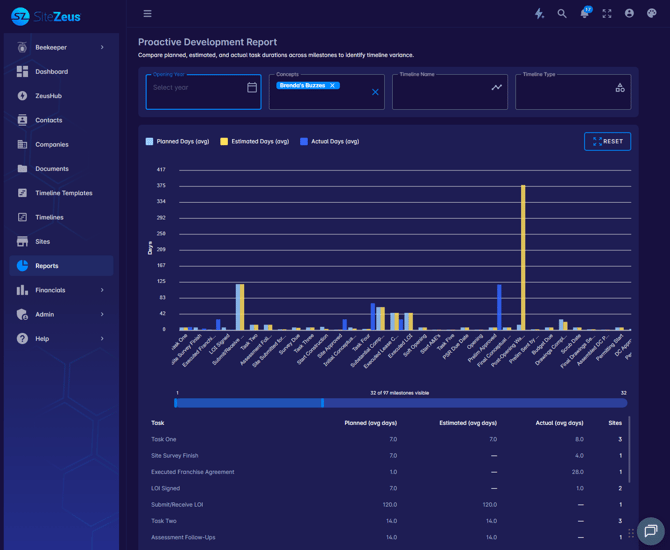Open the chat support bubble icon
This screenshot has height=550, width=670.
coord(650,531)
